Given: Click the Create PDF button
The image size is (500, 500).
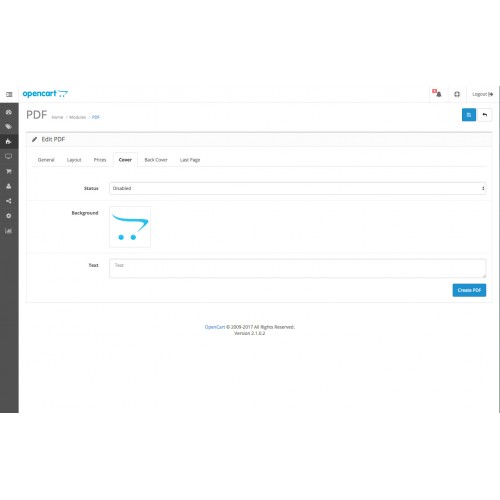Looking at the screenshot, I should point(469,290).
